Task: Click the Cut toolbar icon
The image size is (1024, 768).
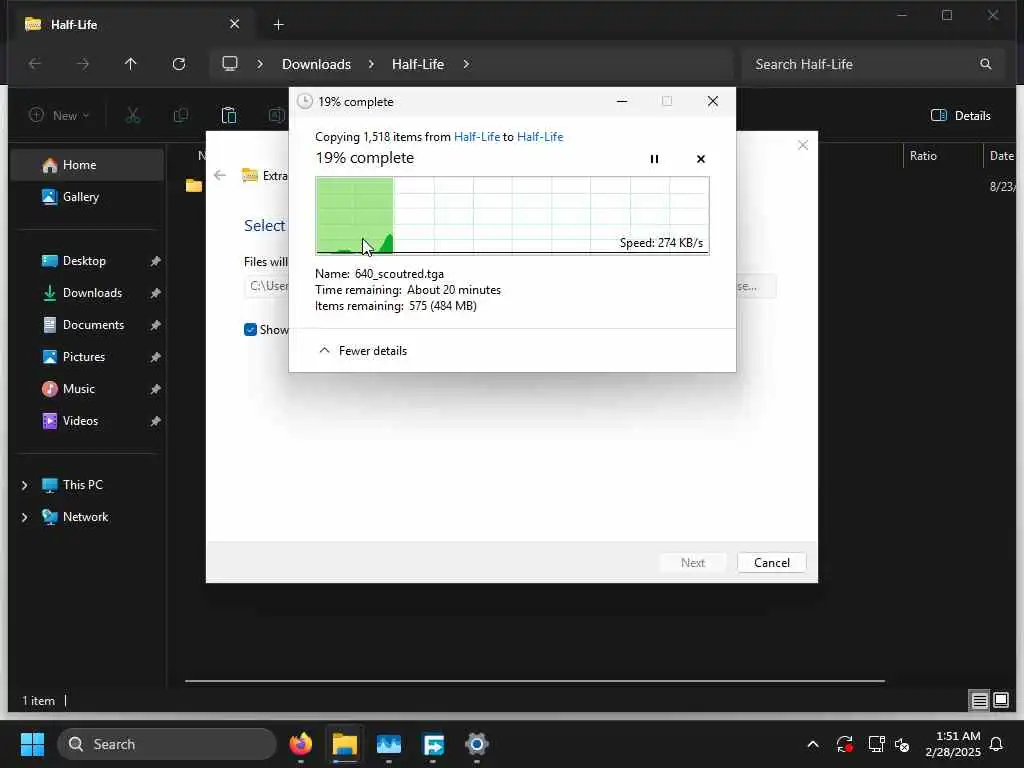Action: click(133, 116)
